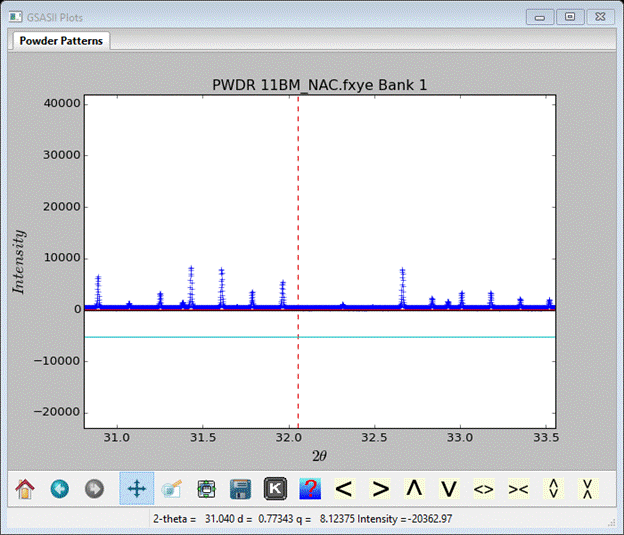This screenshot has height=535, width=624.
Task: Switch to the Powder Patterns tab
Action: 60,41
